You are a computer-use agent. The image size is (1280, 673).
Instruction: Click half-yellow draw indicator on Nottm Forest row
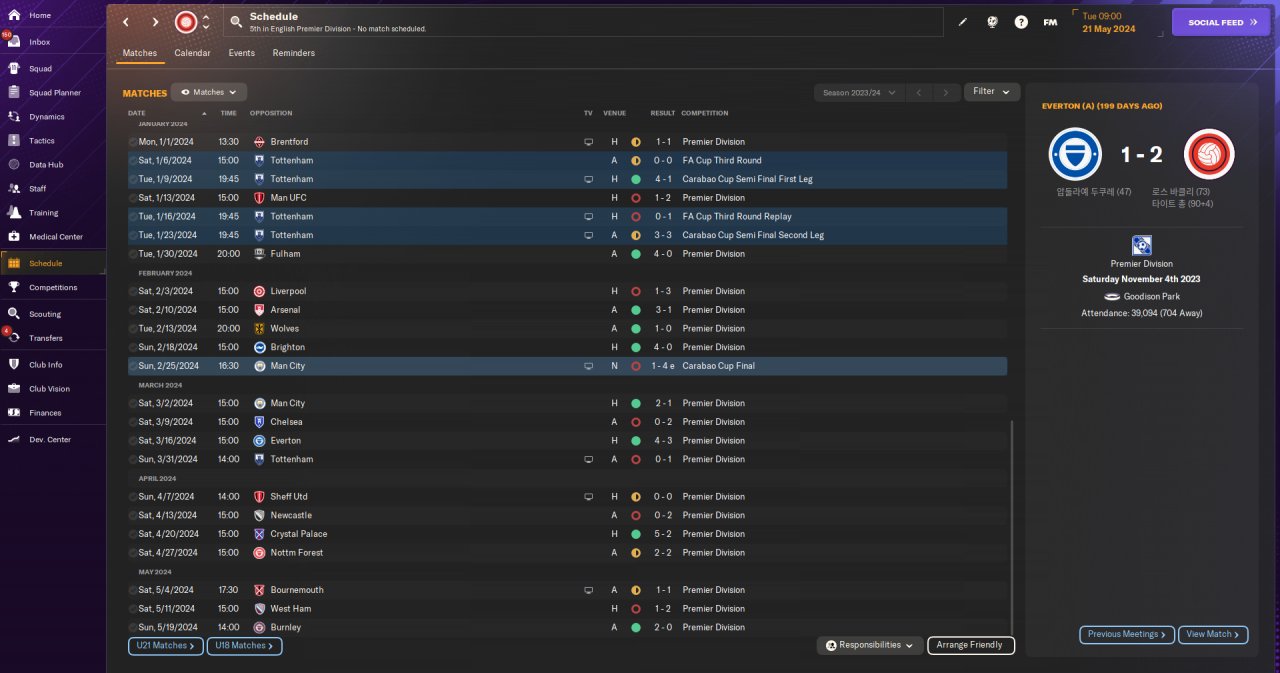pos(635,553)
